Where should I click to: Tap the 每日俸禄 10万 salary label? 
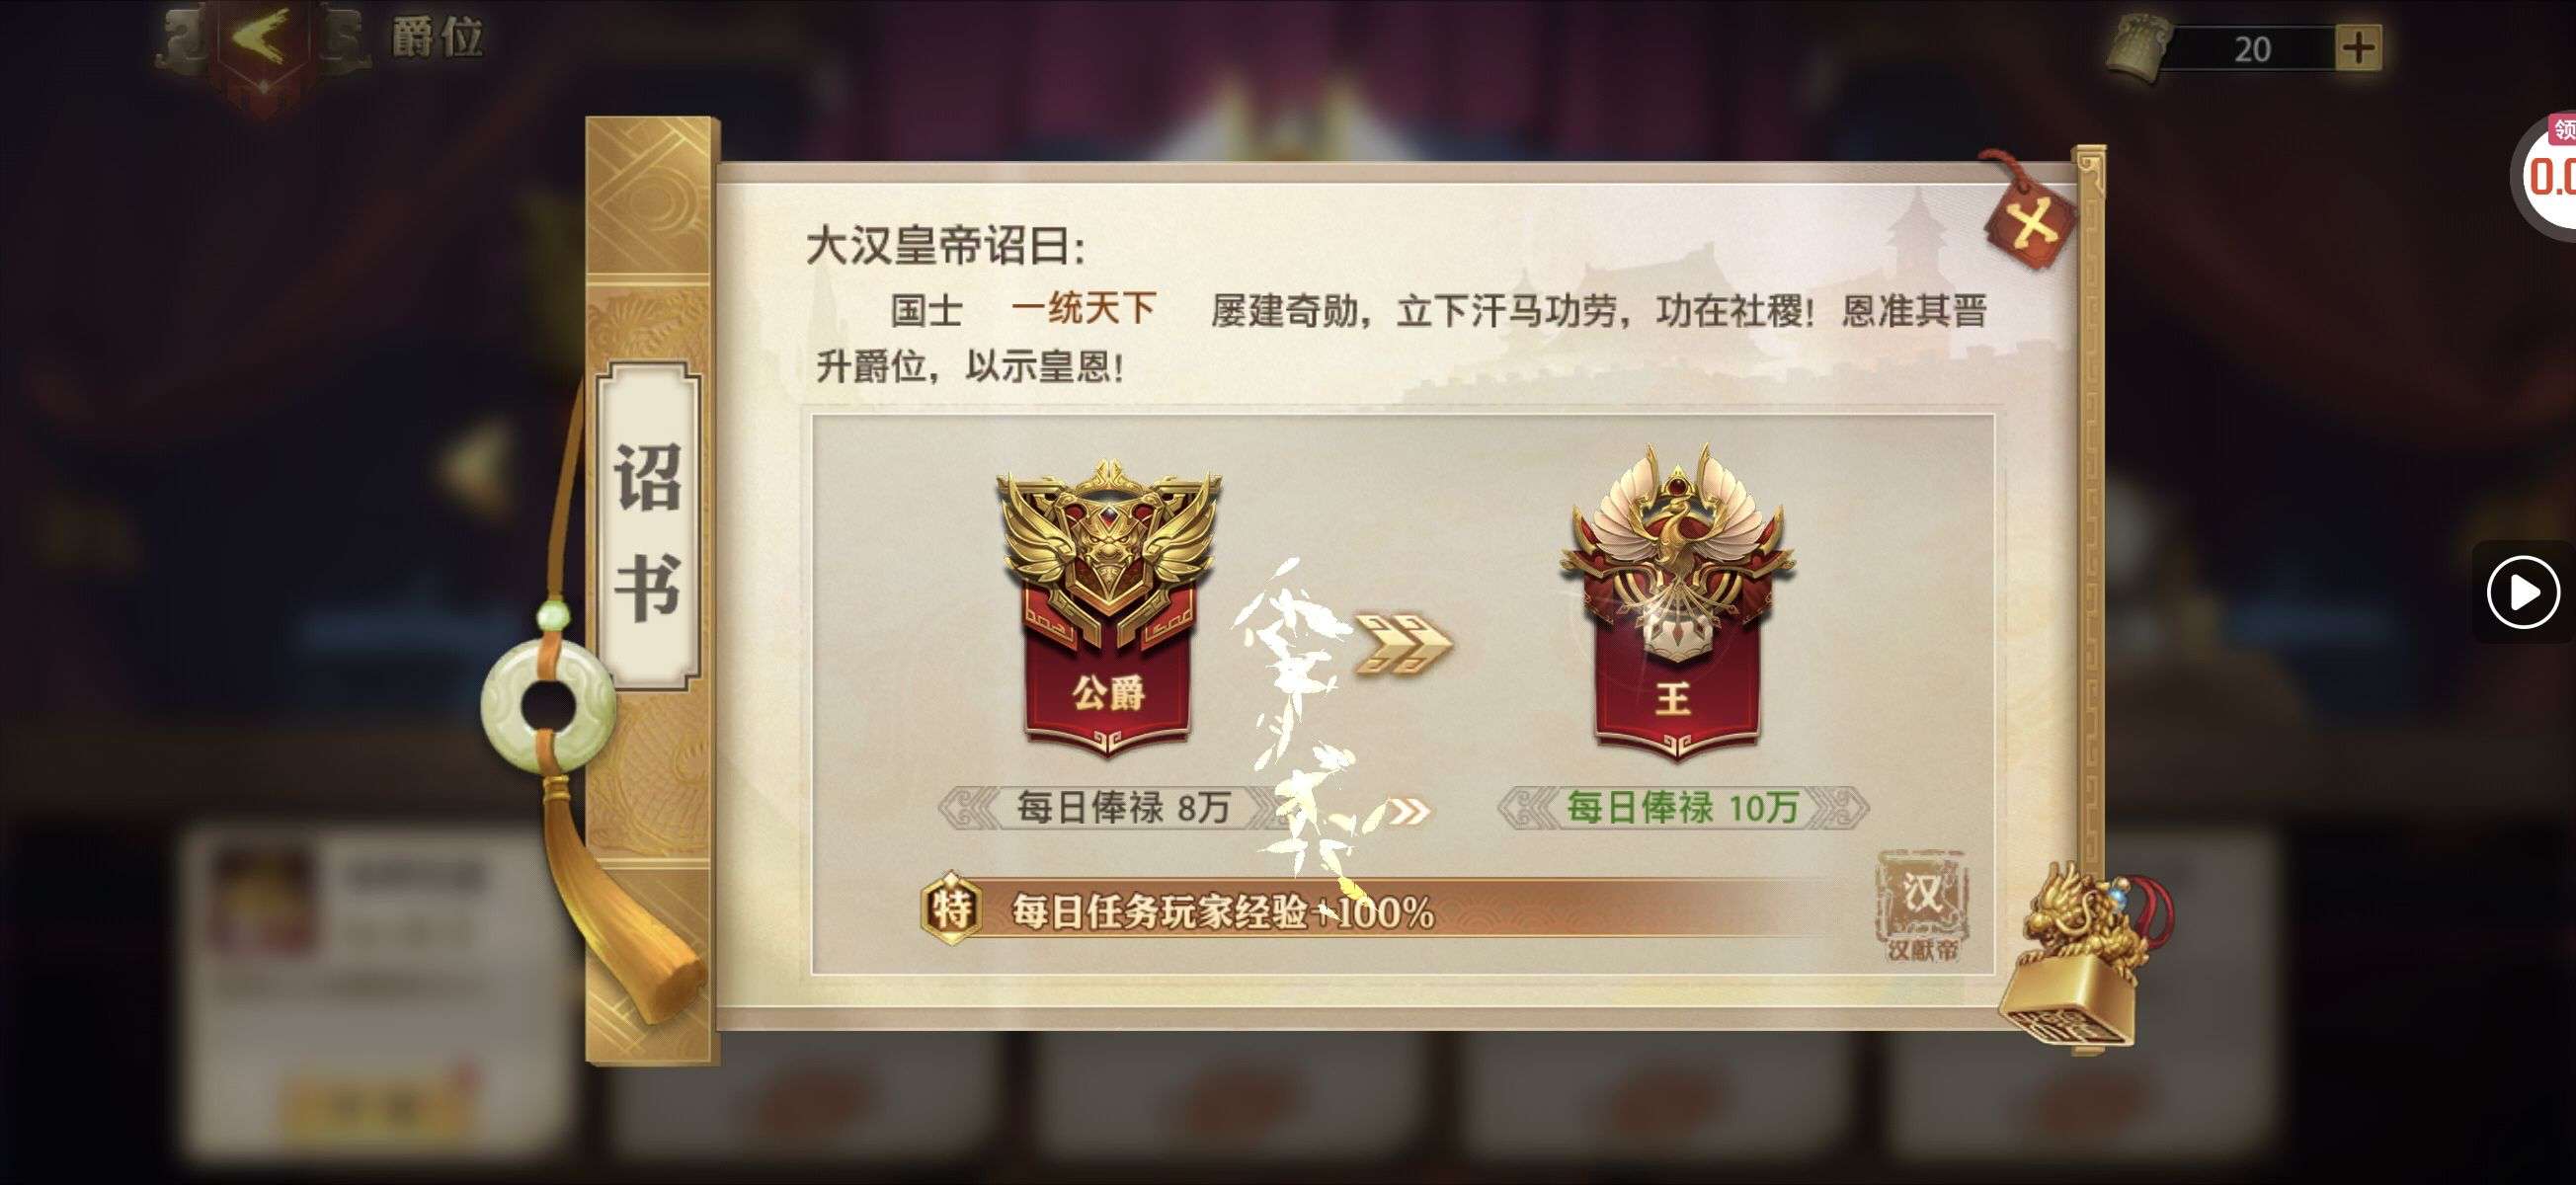(1682, 807)
